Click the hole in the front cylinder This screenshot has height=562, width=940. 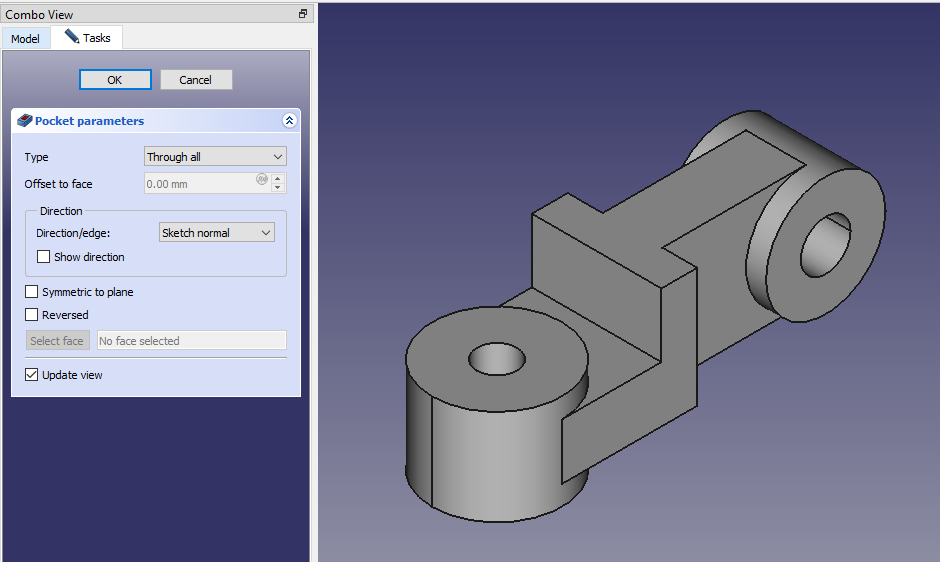(x=496, y=359)
